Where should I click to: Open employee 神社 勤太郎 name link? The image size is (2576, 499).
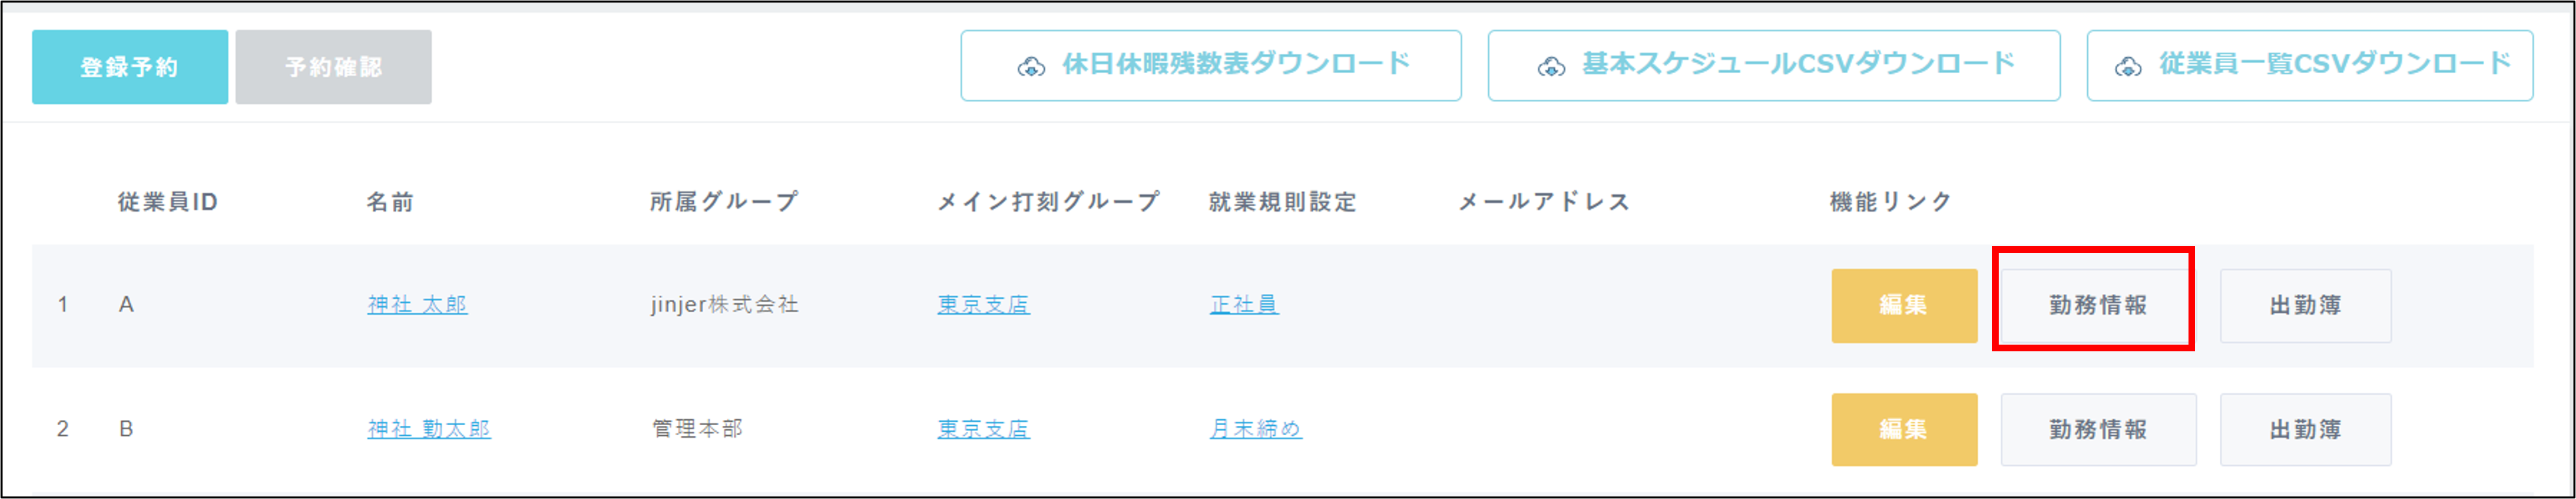click(x=429, y=429)
